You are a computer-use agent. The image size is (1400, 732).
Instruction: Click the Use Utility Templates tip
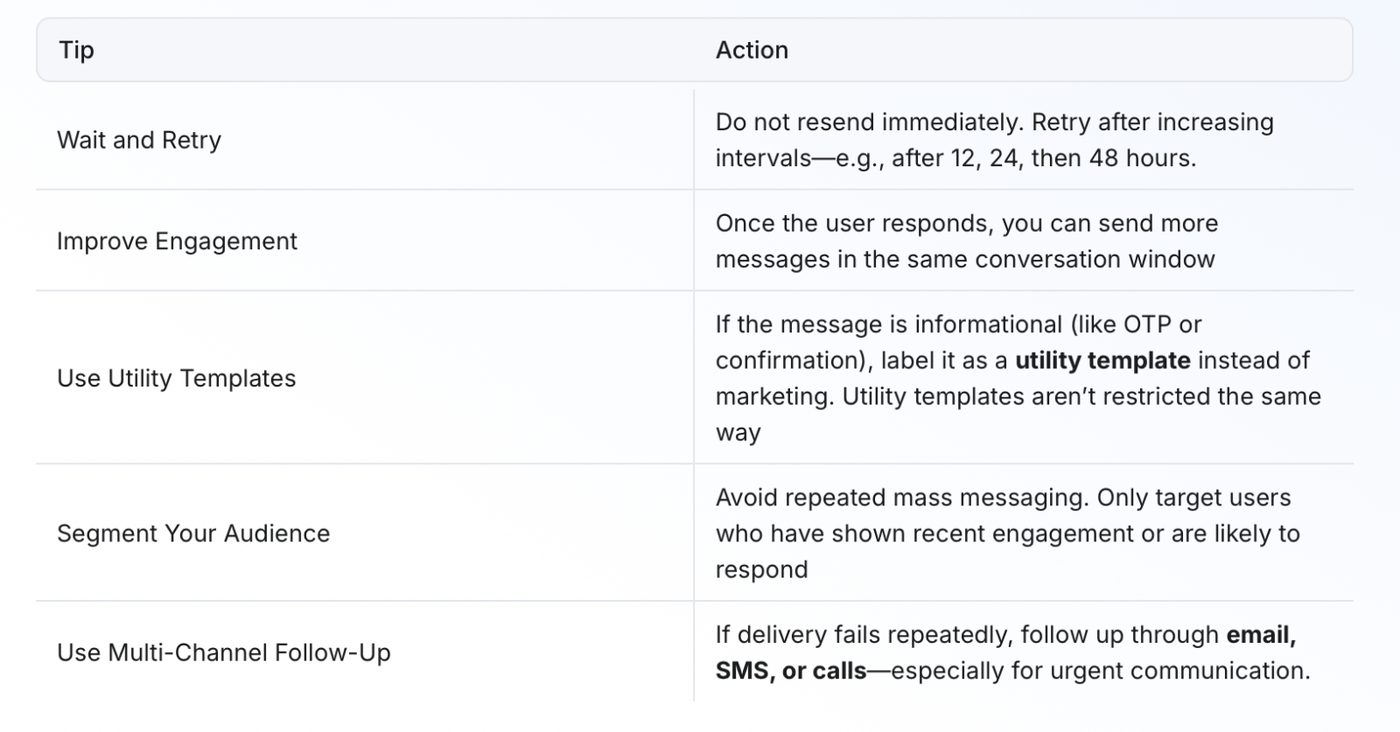176,378
